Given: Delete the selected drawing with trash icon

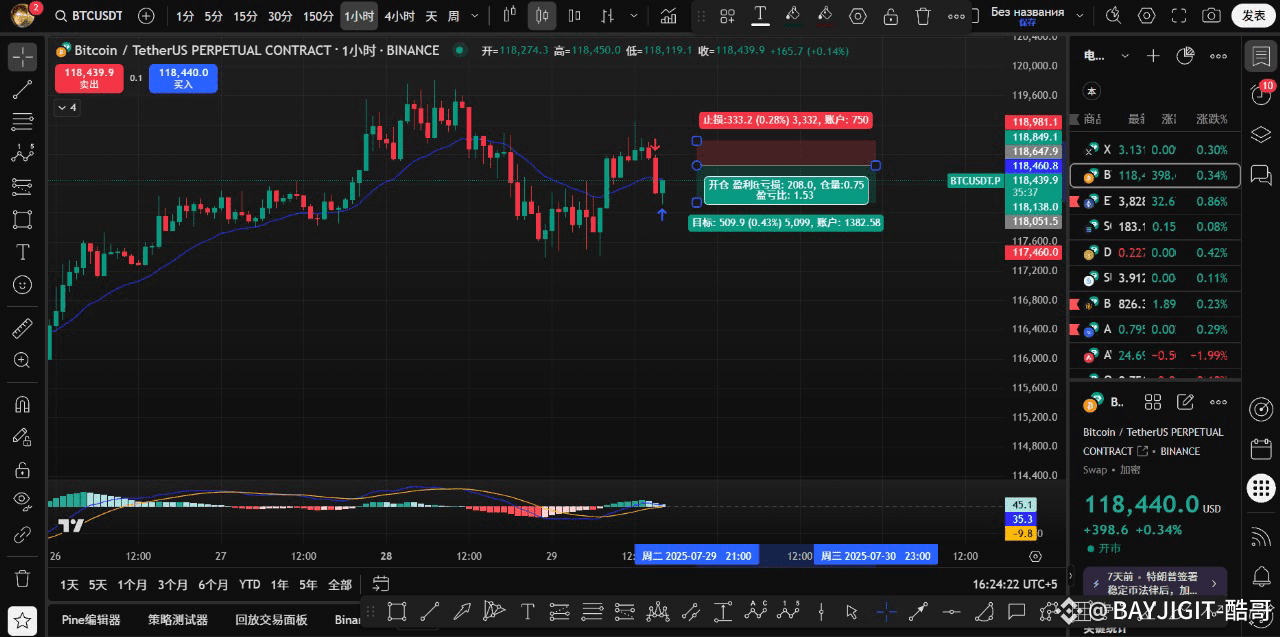Looking at the screenshot, I should tap(923, 16).
